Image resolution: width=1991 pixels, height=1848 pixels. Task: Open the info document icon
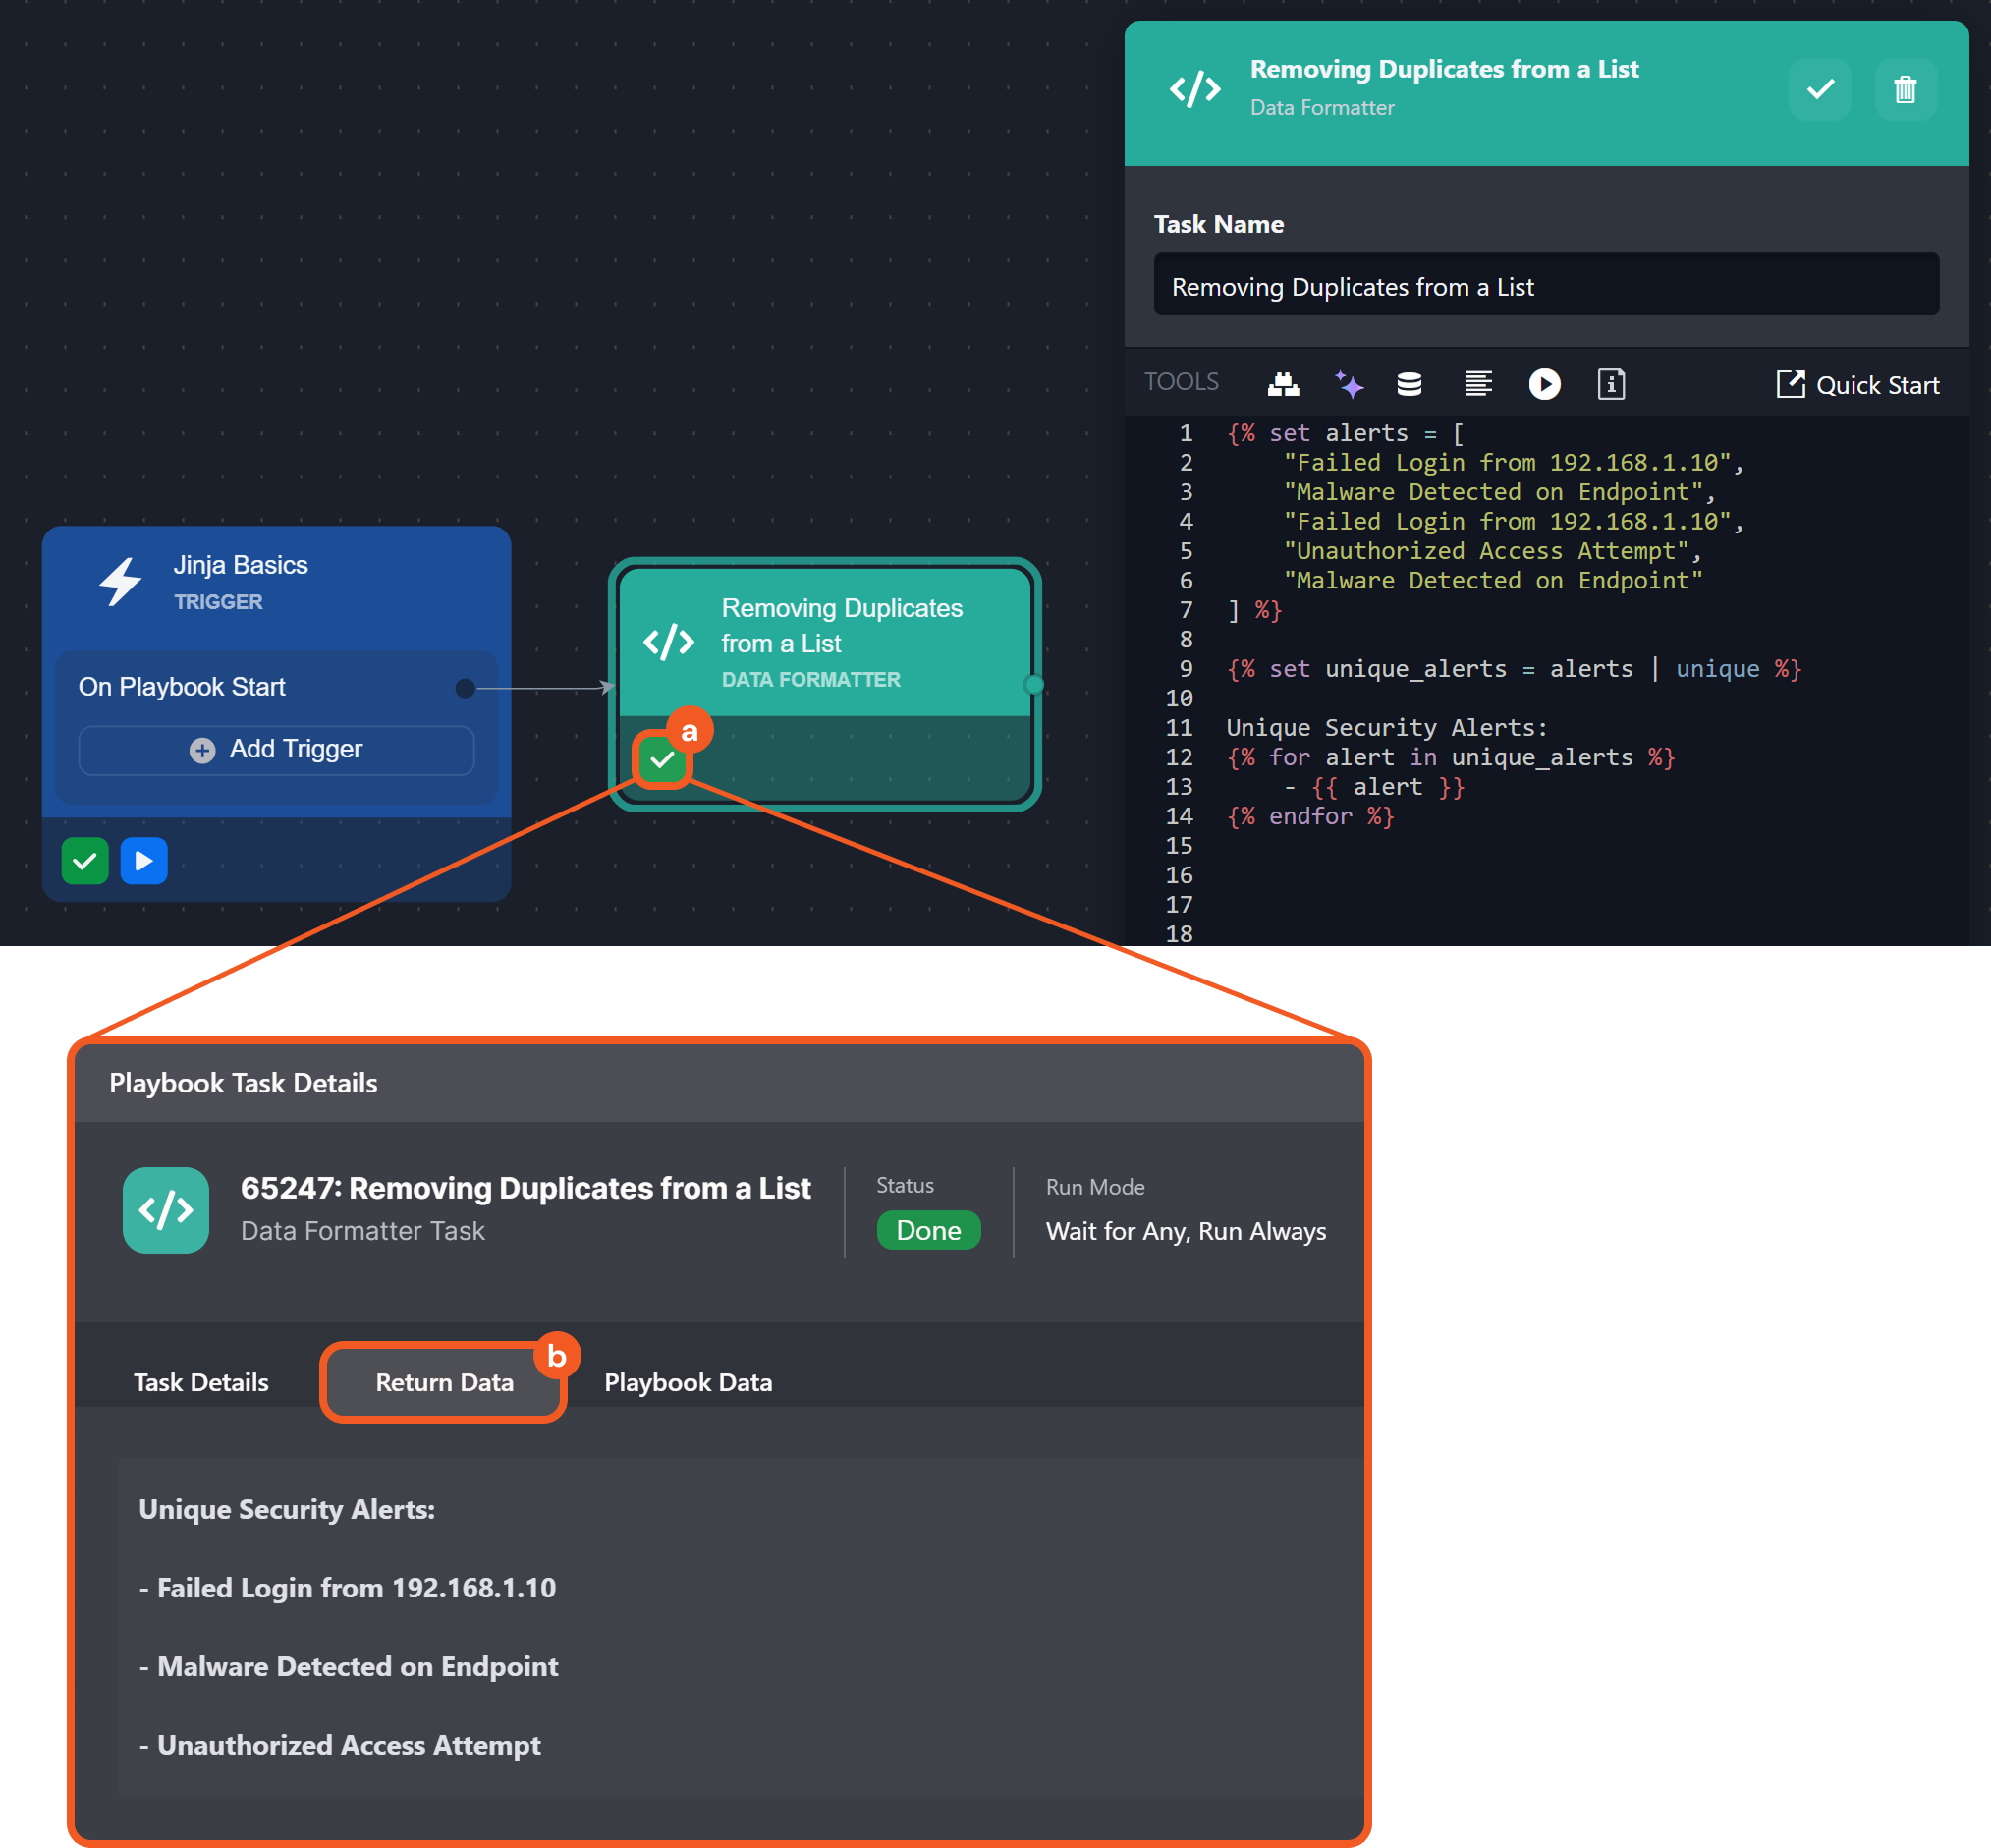click(x=1610, y=384)
